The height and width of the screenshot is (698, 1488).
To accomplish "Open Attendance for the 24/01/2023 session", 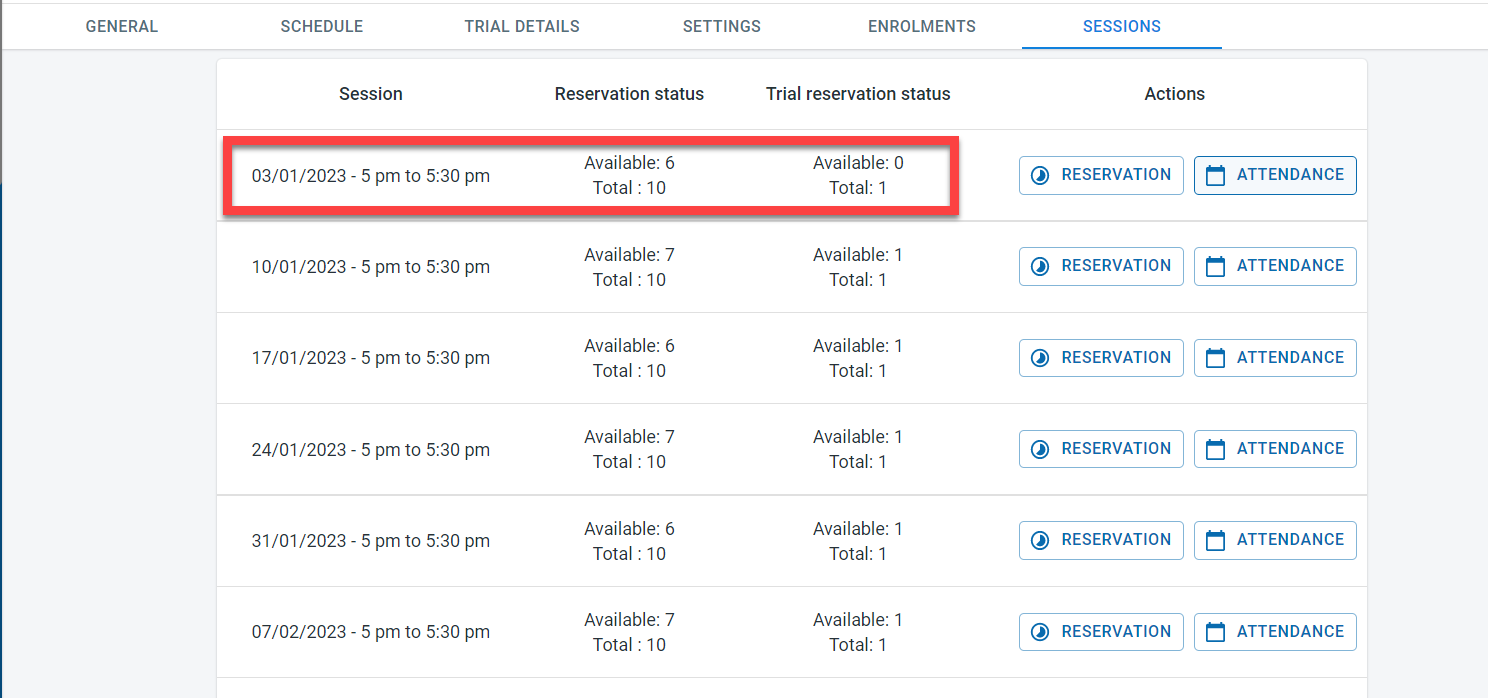I will [1275, 449].
